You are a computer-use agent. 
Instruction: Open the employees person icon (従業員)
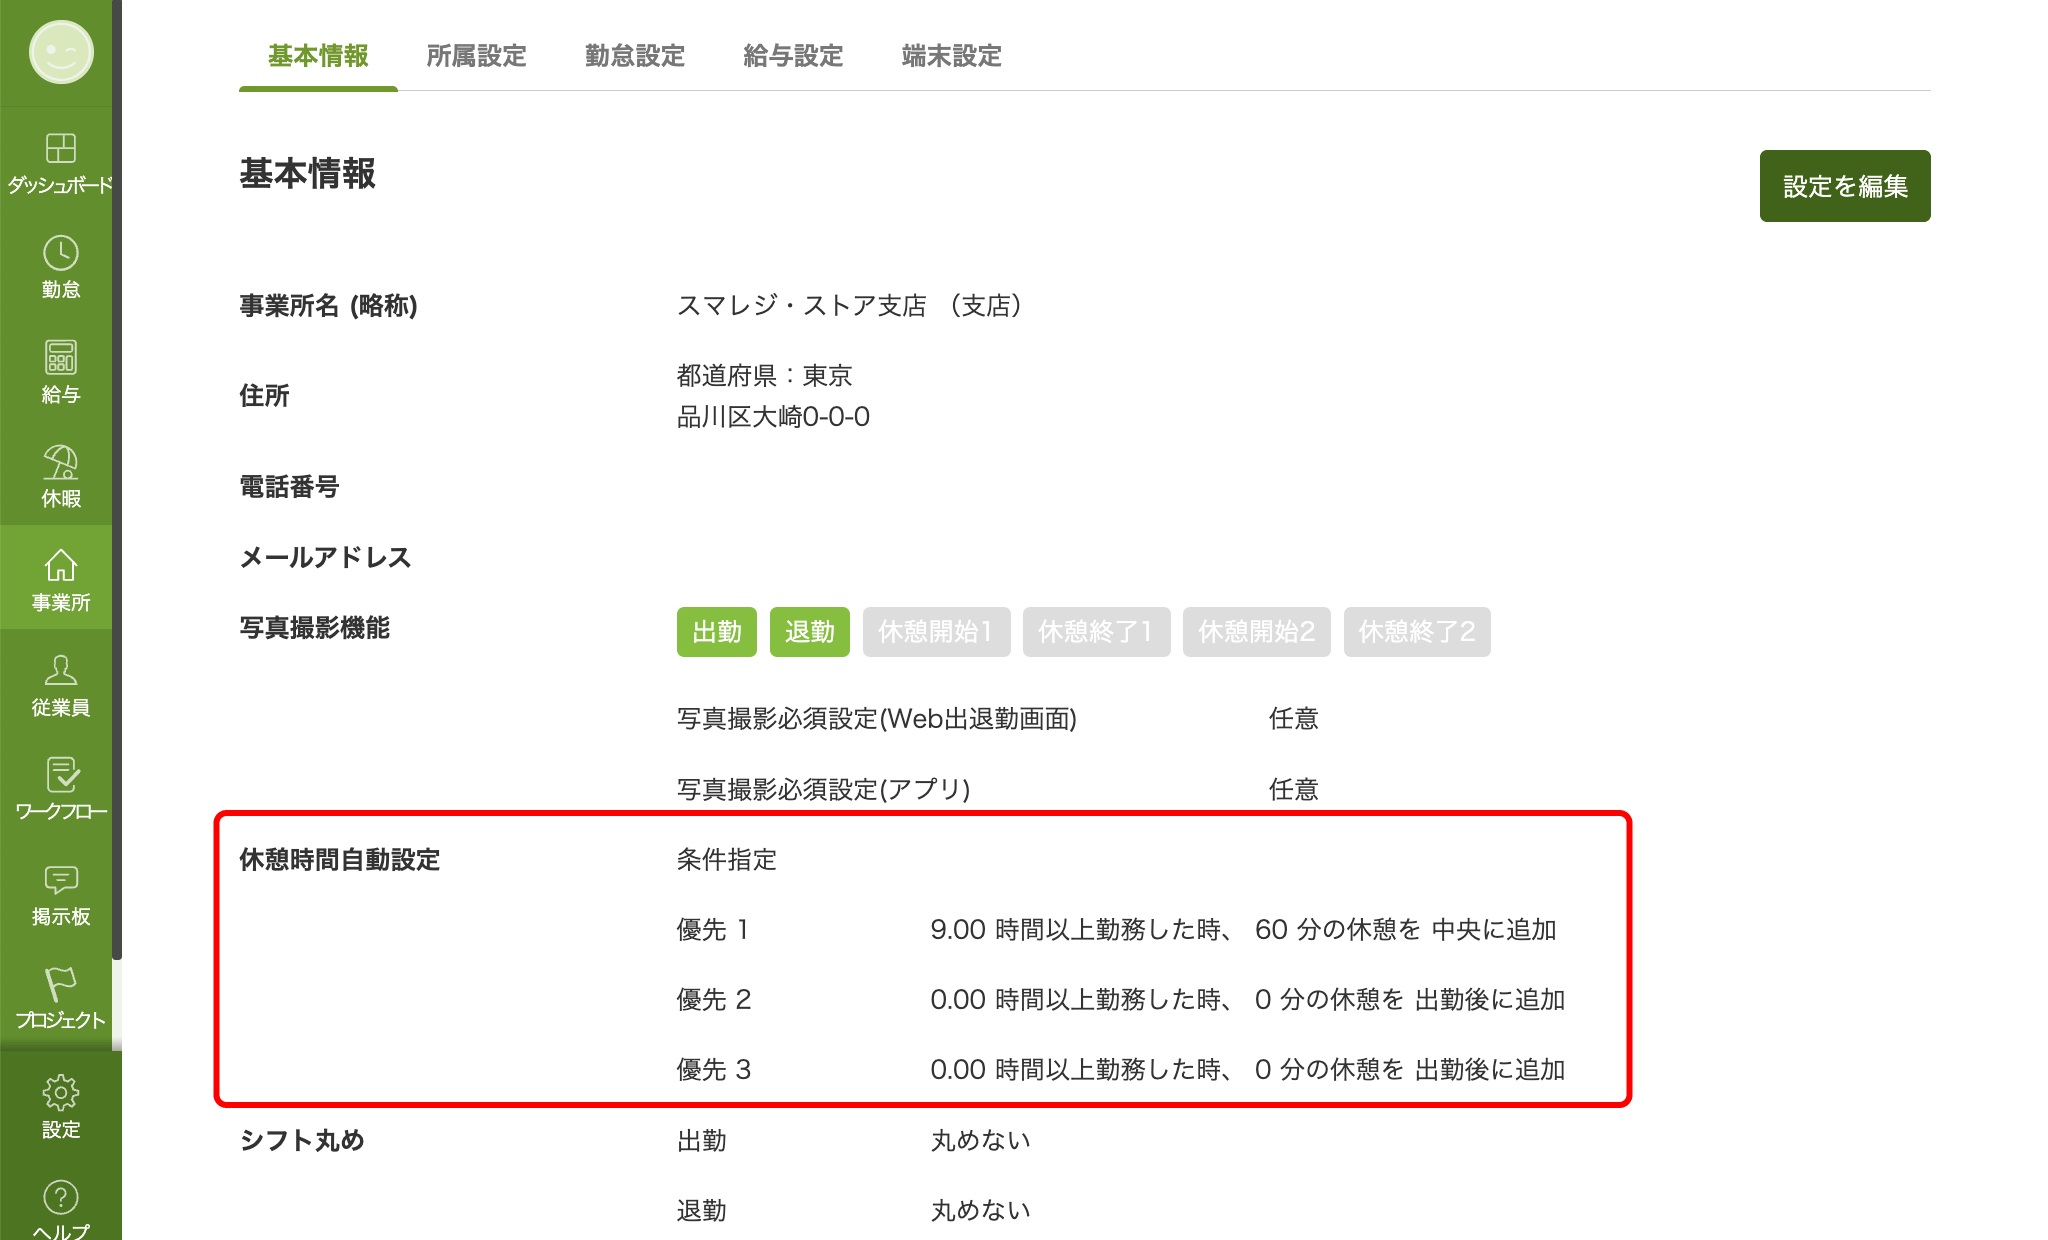60,671
